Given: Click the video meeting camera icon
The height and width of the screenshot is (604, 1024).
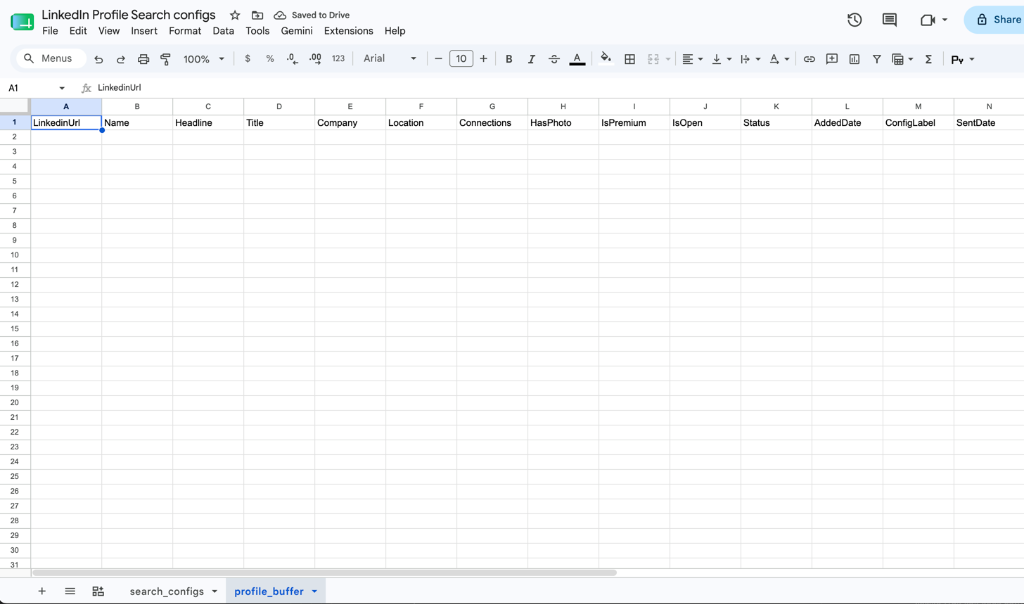Looking at the screenshot, I should (927, 20).
